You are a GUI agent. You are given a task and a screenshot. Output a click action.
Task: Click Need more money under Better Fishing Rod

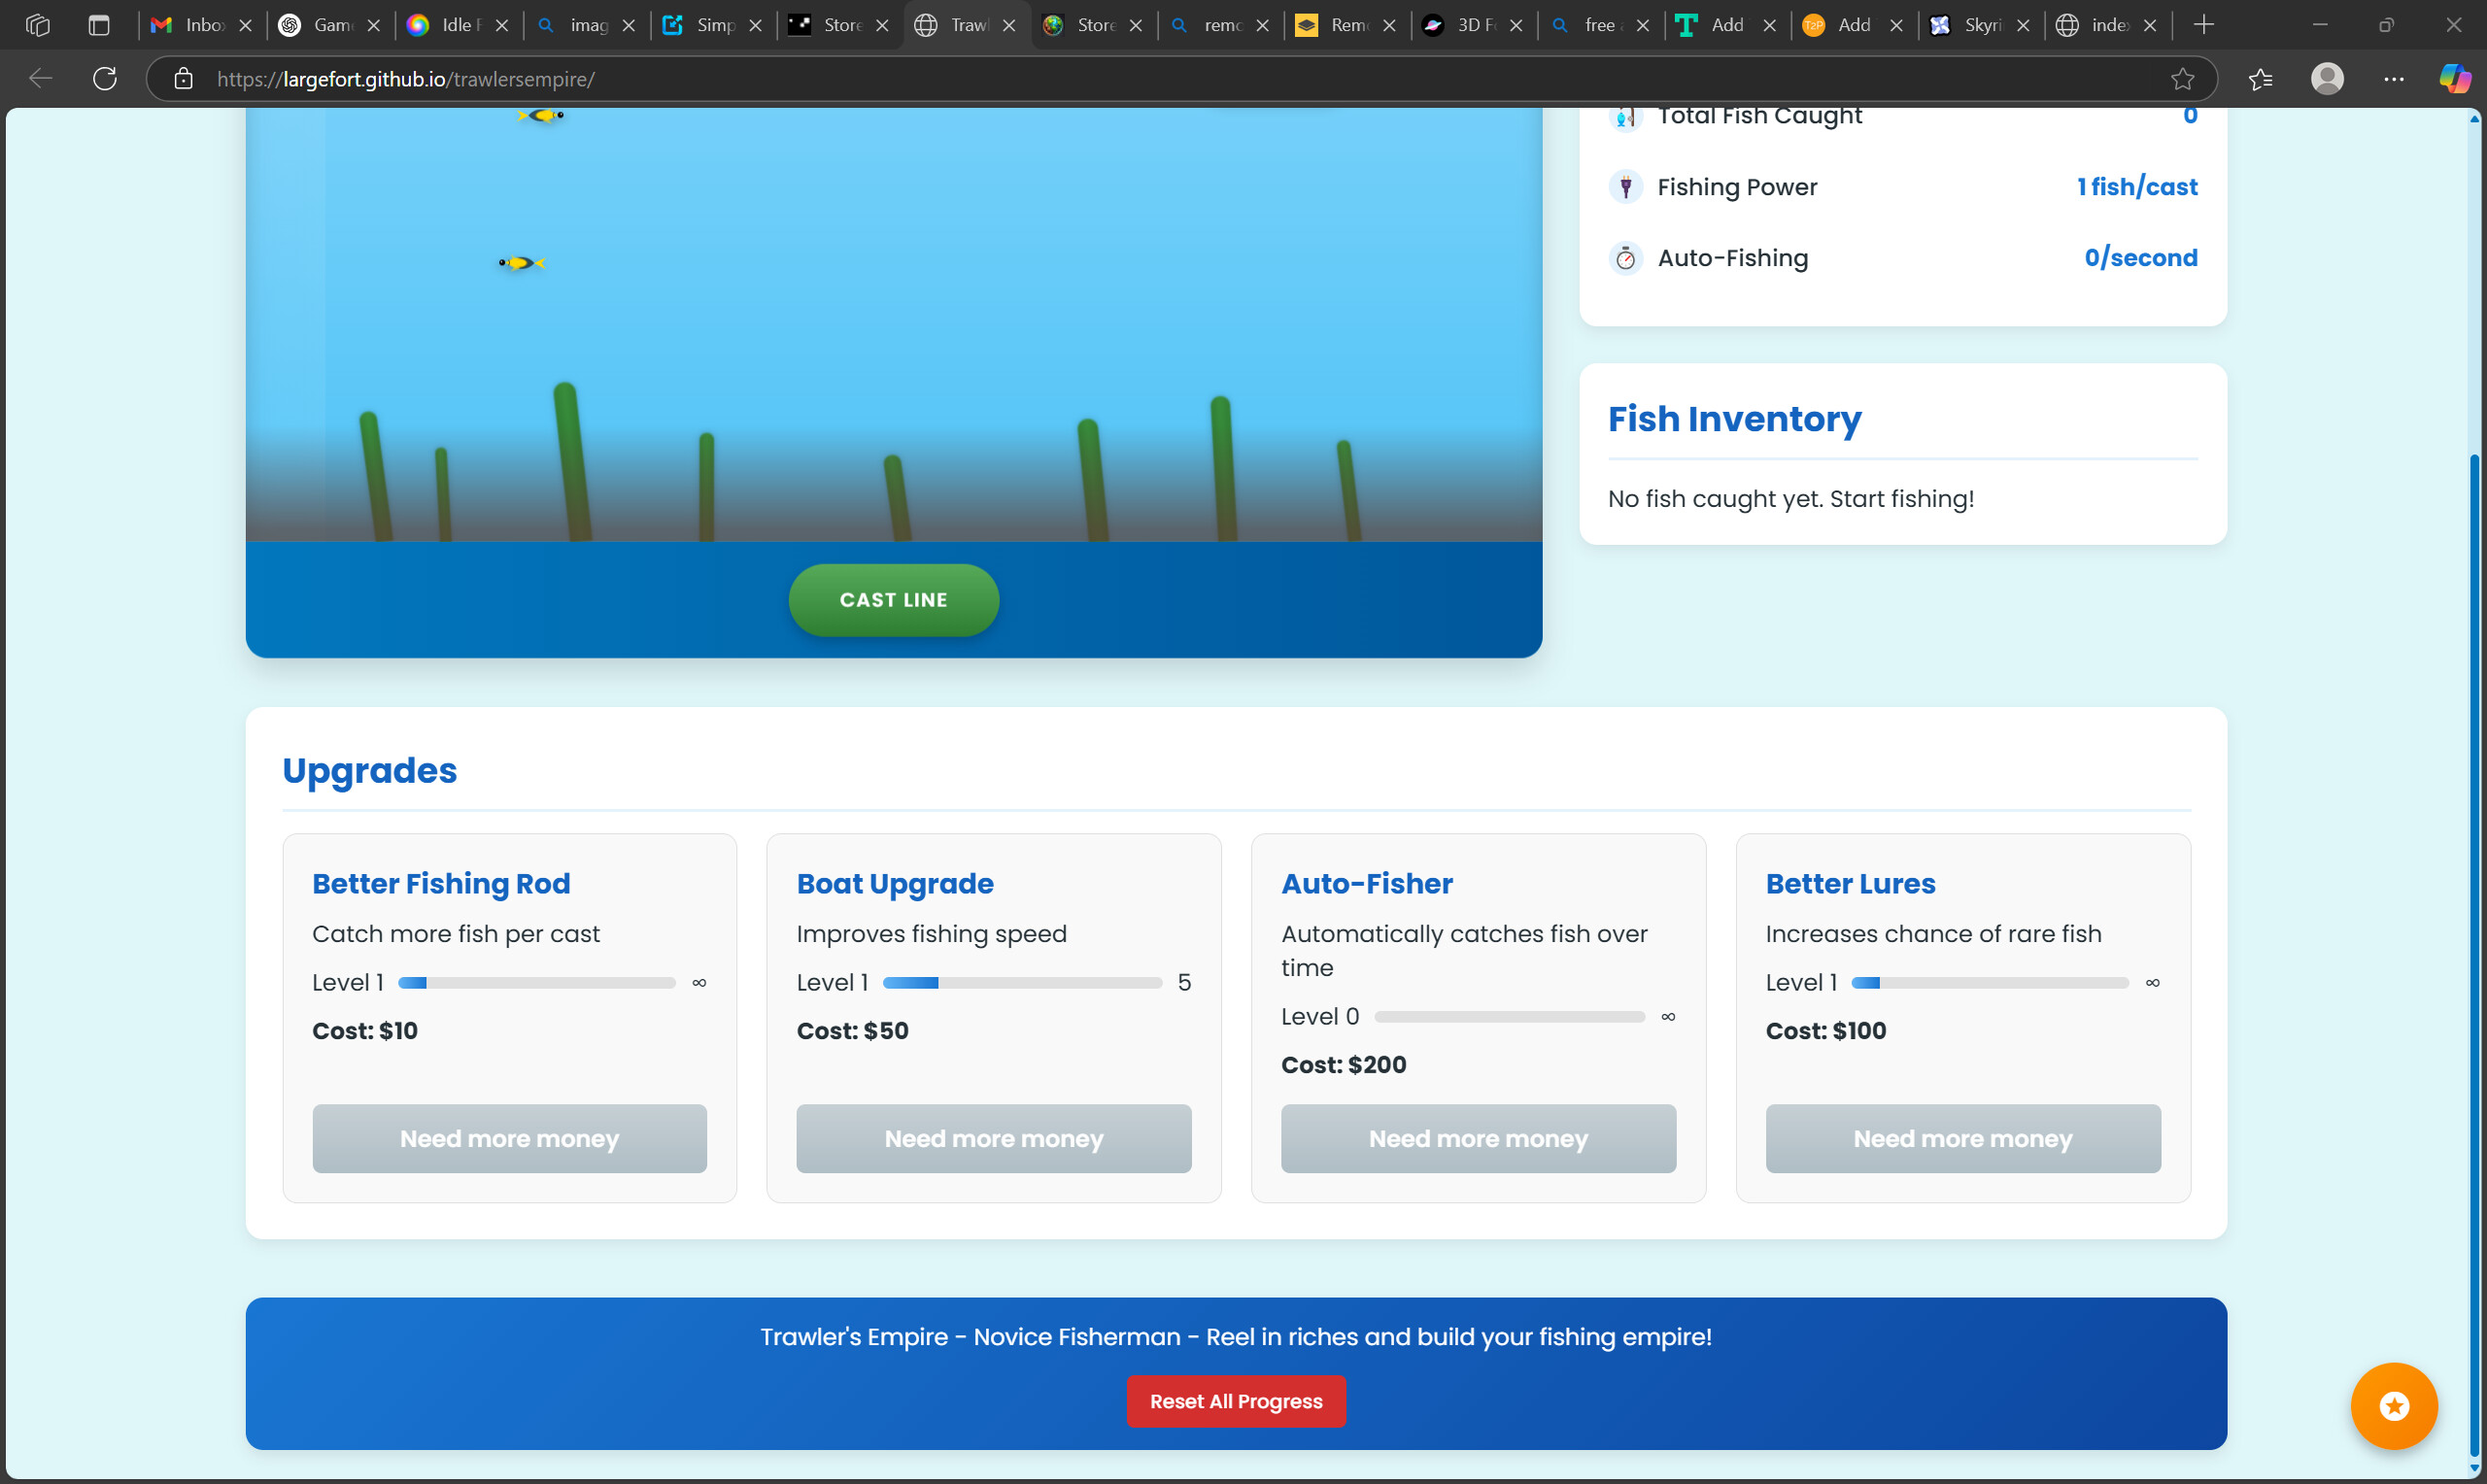point(509,1138)
